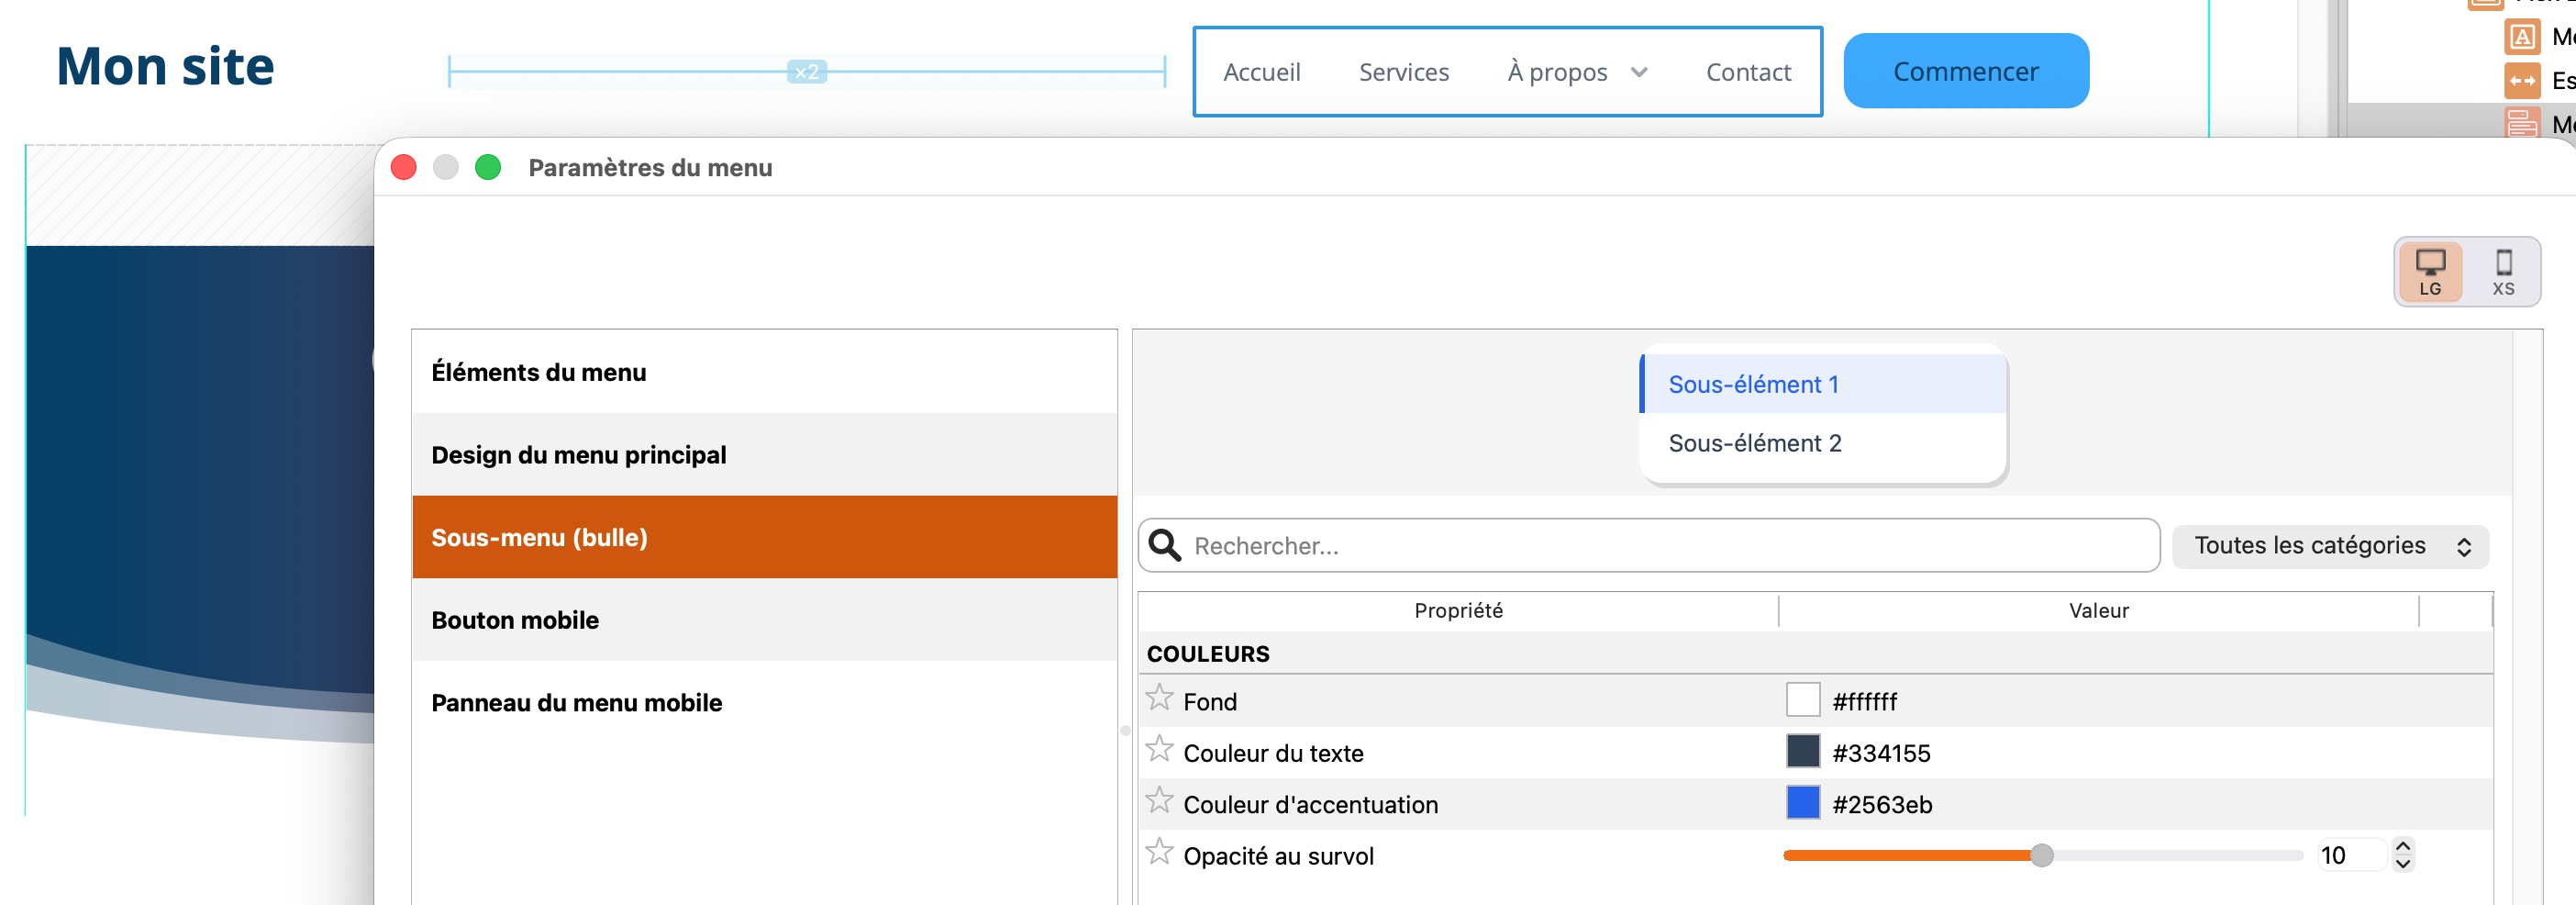
Task: Select Sous-élément 1 in preview
Action: point(1822,385)
